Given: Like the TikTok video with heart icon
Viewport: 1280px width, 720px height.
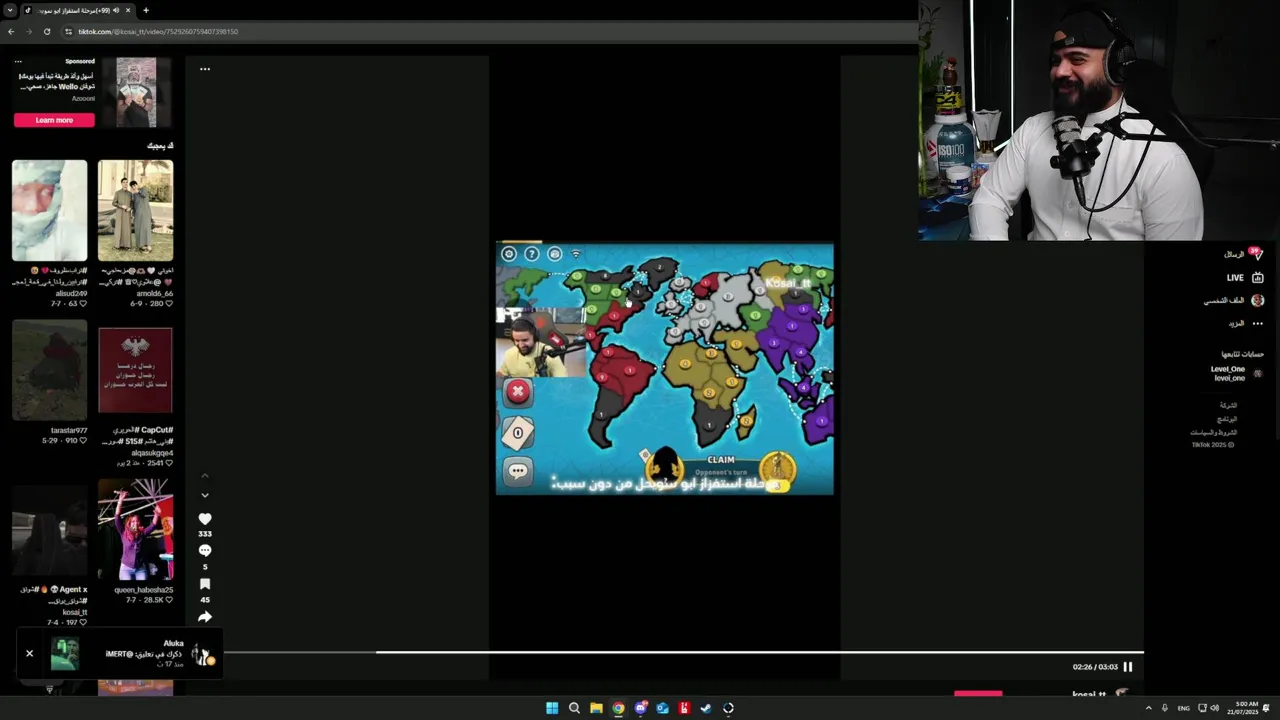Looking at the screenshot, I should click(205, 519).
